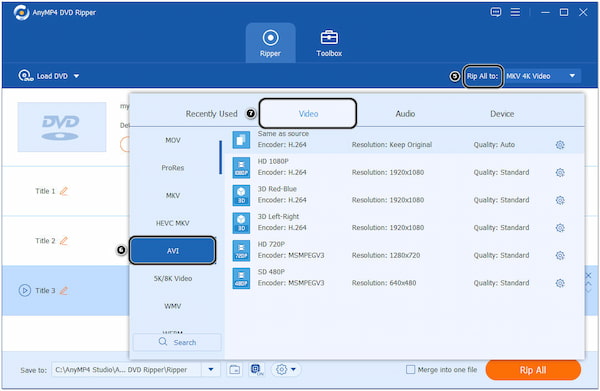Toggle hardware acceleration icon
Screen dimensions: 600x391
(257, 370)
